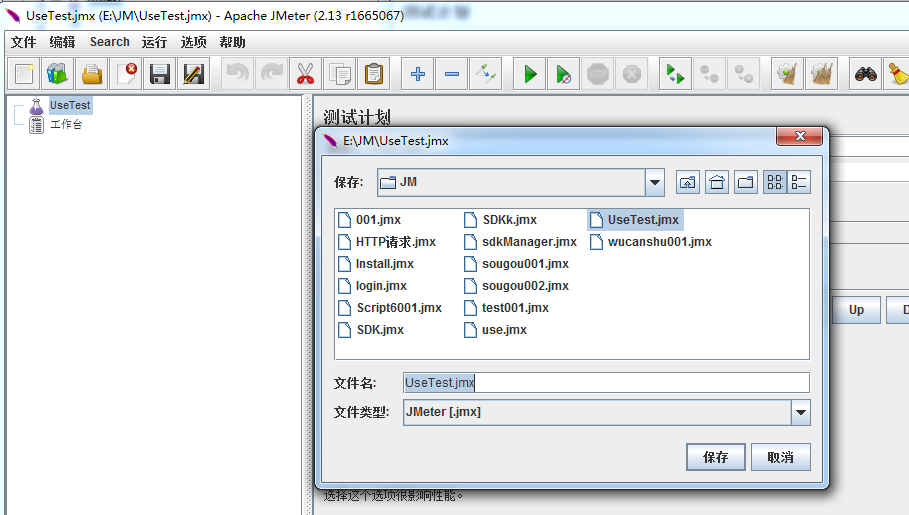The width and height of the screenshot is (909, 515).
Task: Open the 选项 menu
Action: tap(193, 42)
